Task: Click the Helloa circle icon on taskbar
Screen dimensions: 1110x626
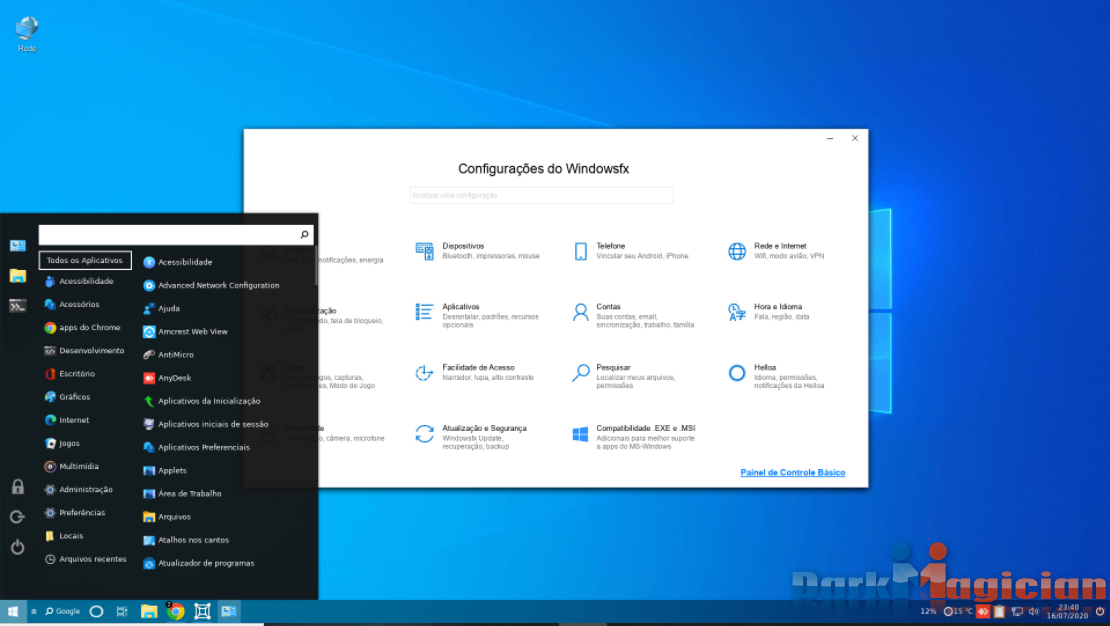Action: coord(97,611)
